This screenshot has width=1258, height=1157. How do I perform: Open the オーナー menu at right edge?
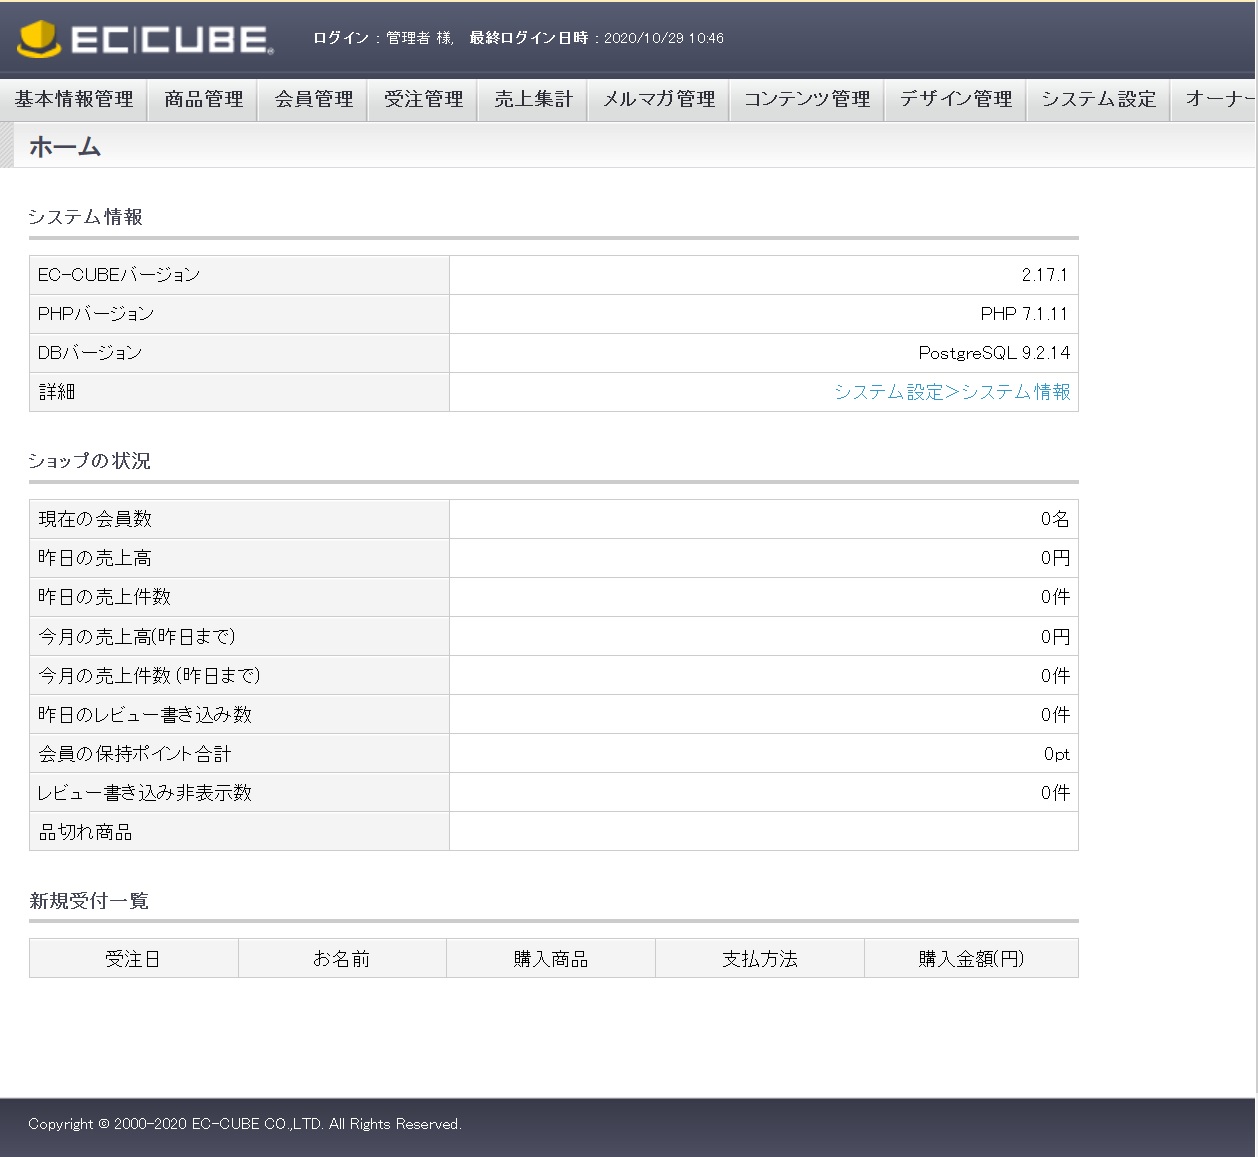pos(1214,99)
